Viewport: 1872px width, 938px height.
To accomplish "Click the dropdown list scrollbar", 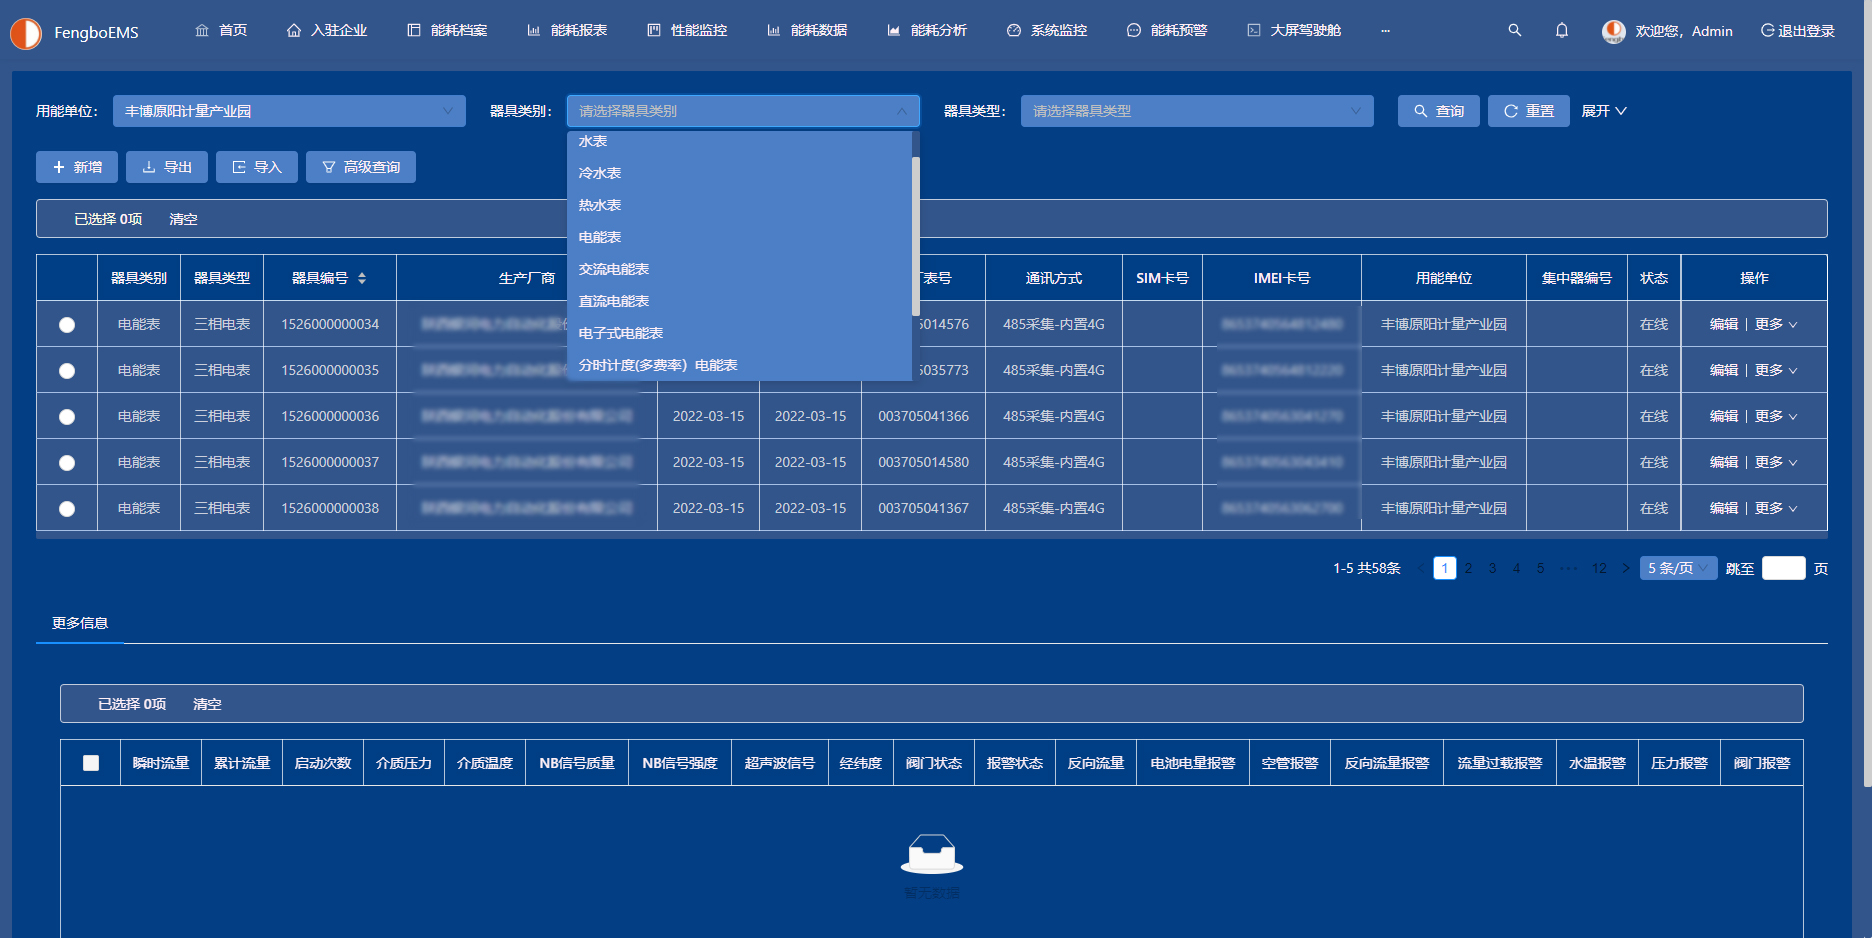I will tap(915, 235).
